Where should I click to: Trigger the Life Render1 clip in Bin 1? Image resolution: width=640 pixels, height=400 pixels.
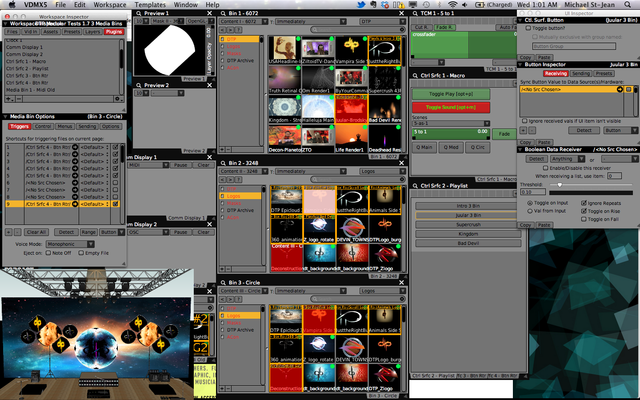(x=351, y=138)
